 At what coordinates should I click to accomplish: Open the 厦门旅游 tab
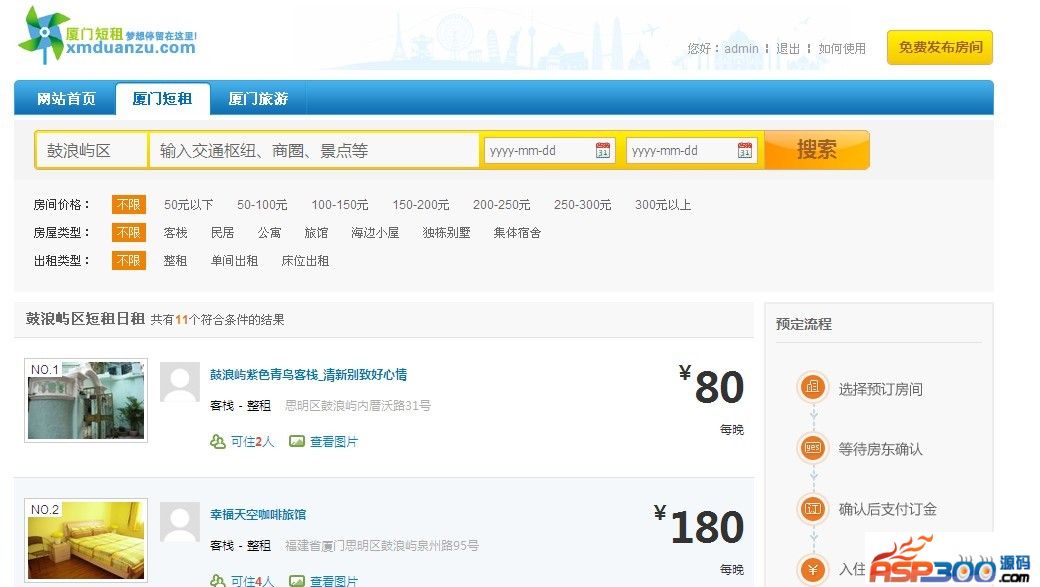[259, 99]
